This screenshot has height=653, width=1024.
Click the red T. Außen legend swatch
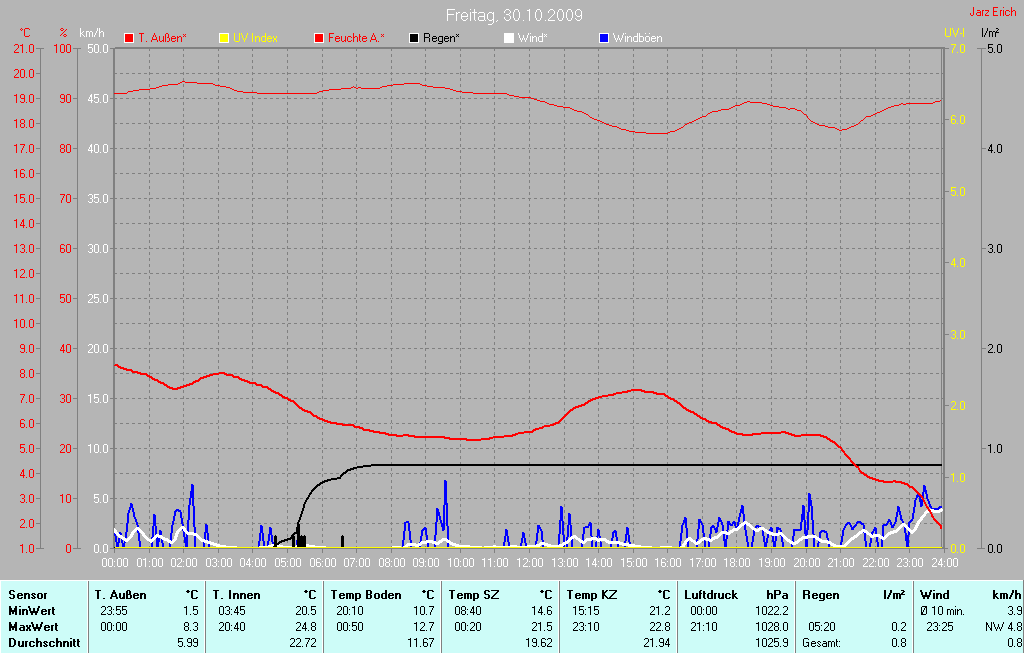[x=129, y=38]
